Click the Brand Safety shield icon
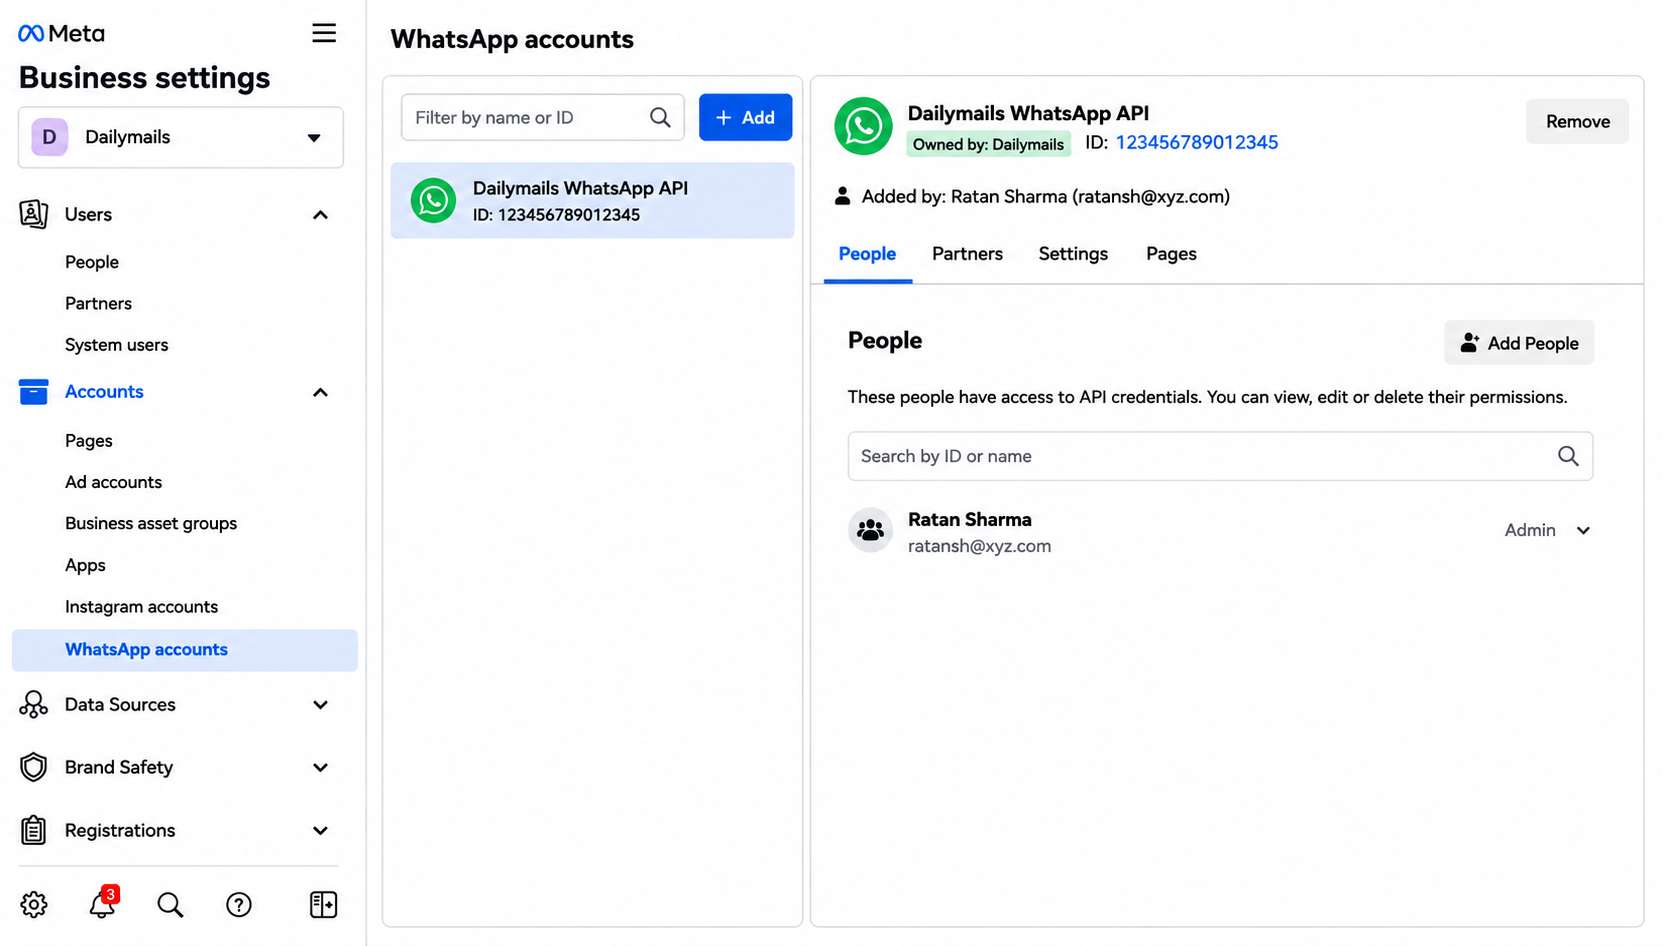The image size is (1663, 946). [33, 767]
